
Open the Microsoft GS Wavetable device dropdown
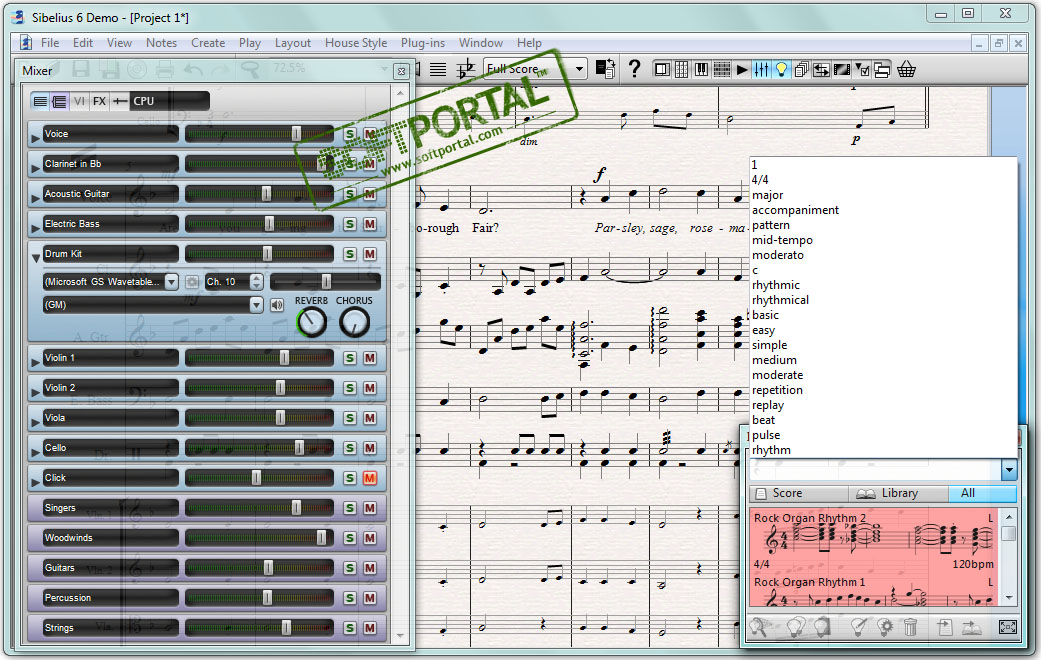pyautogui.click(x=171, y=282)
